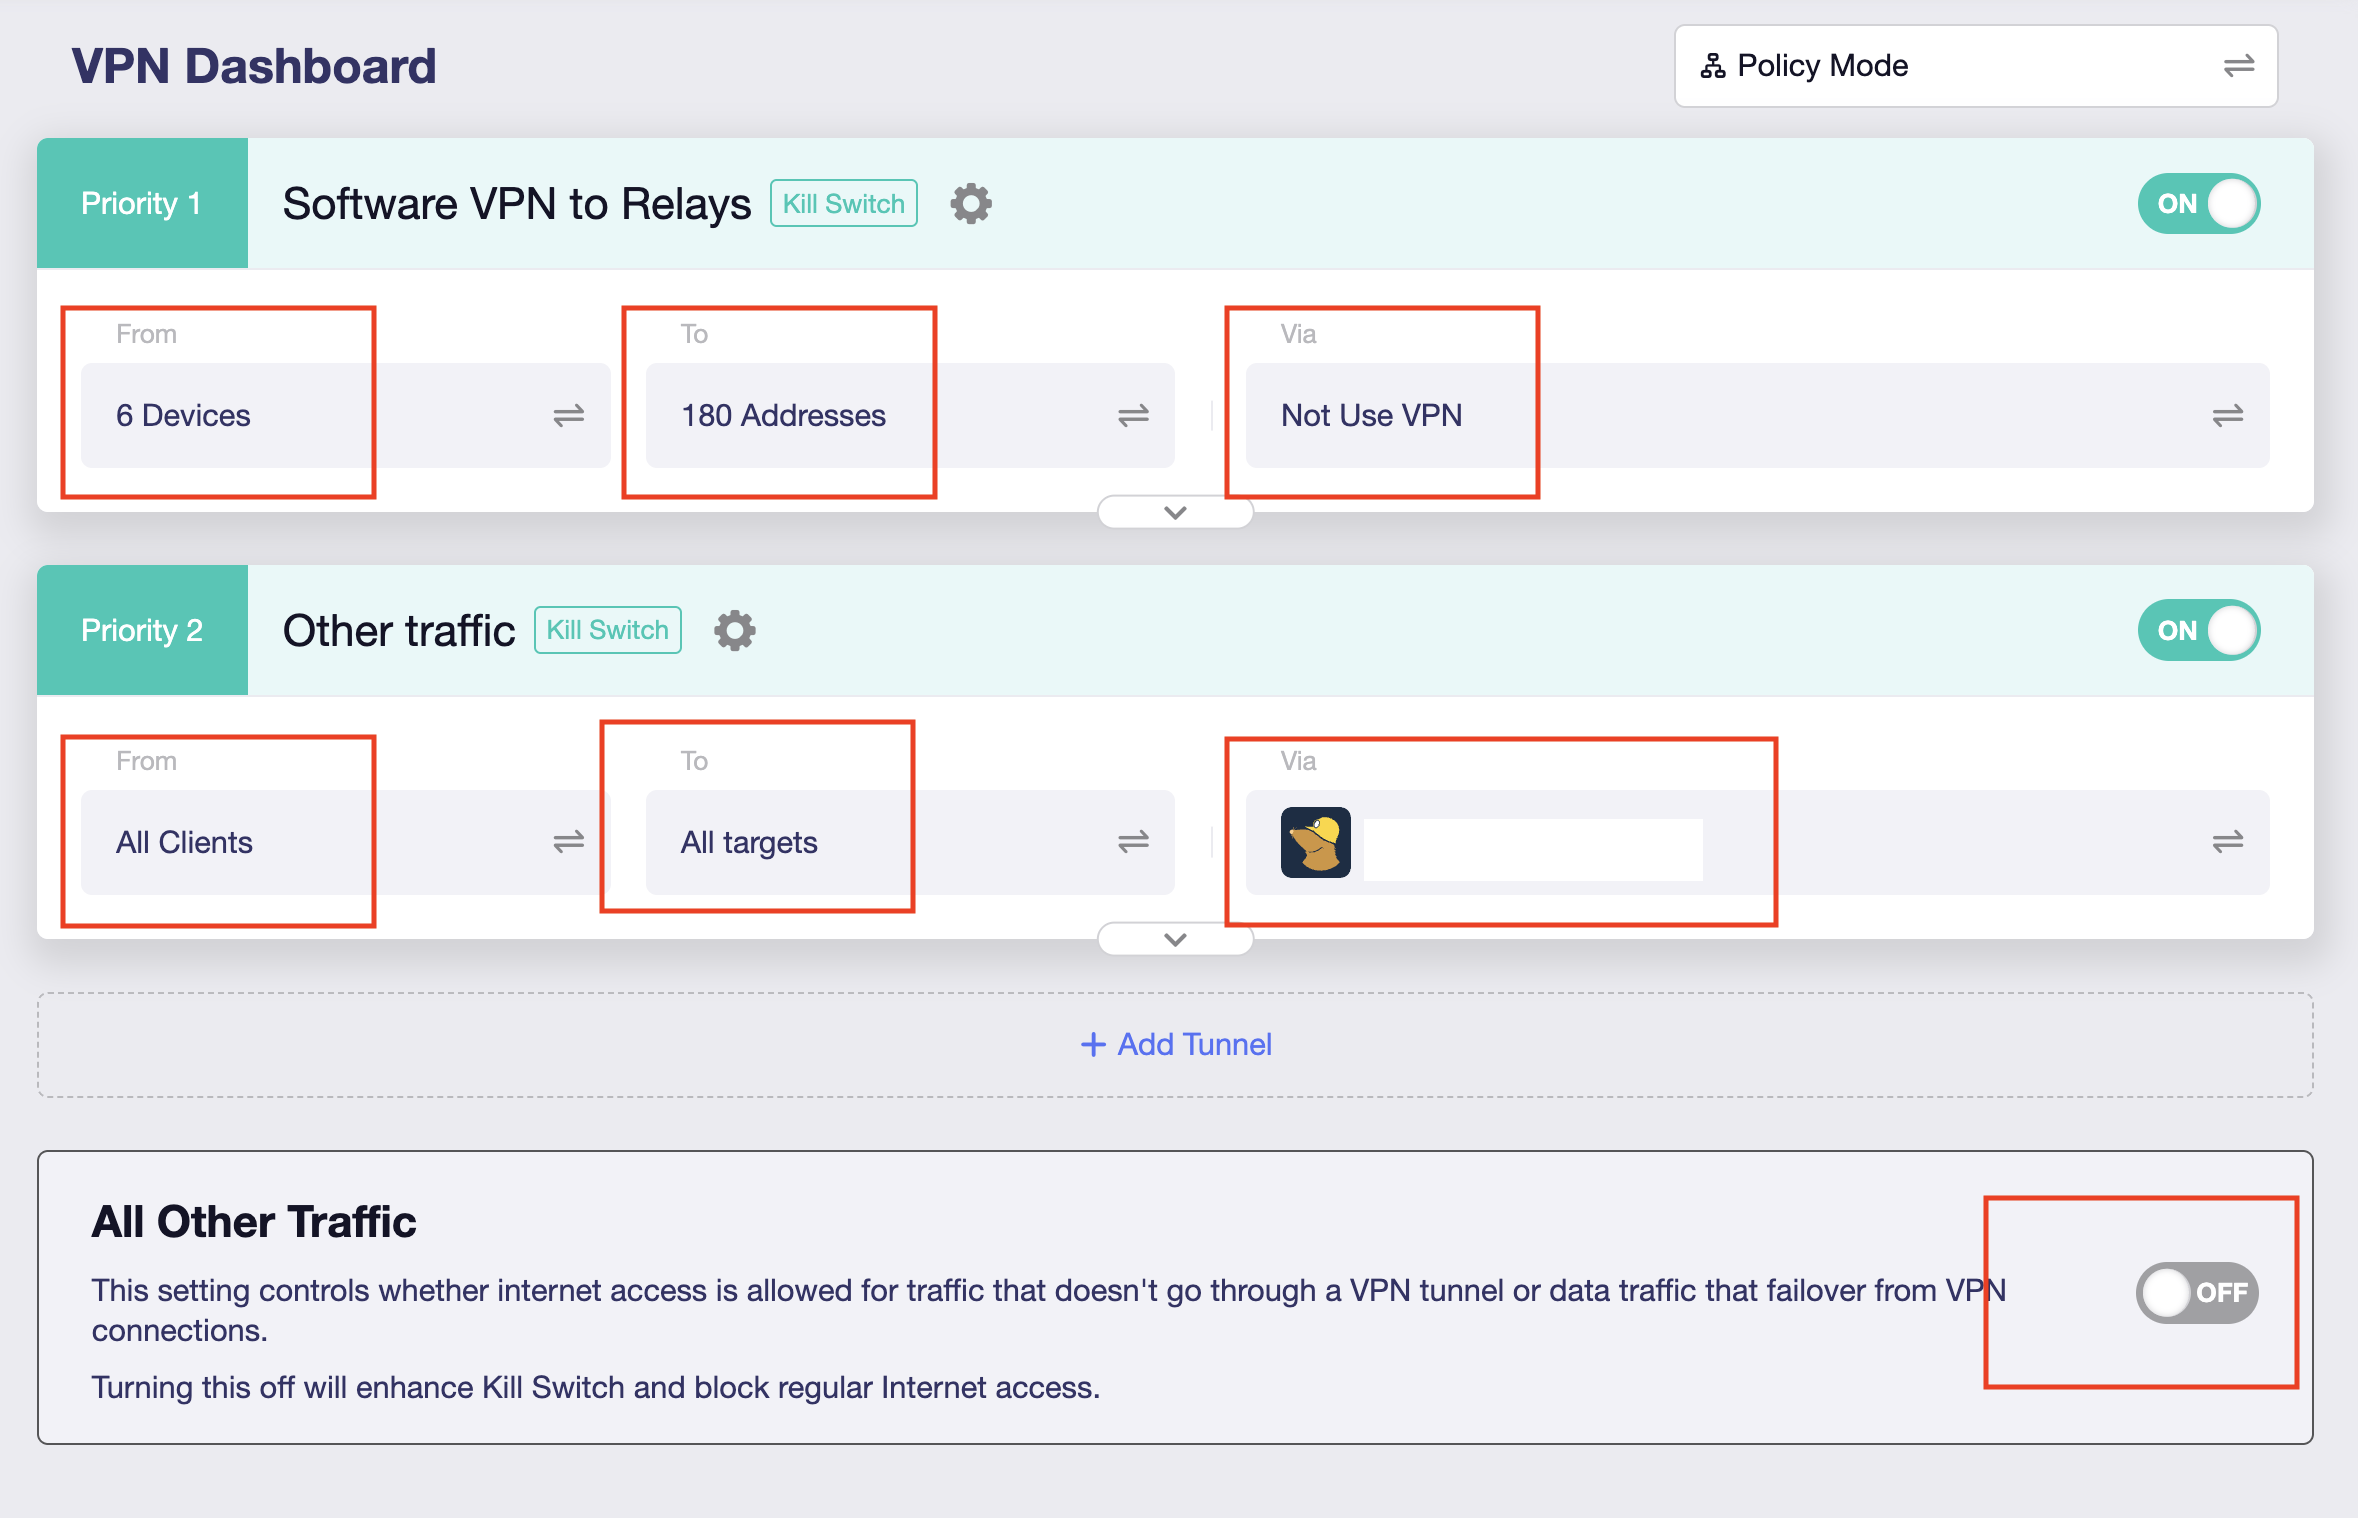The height and width of the screenshot is (1518, 2358).
Task: Click Kill Switch badge on Software VPN
Action: [843, 204]
